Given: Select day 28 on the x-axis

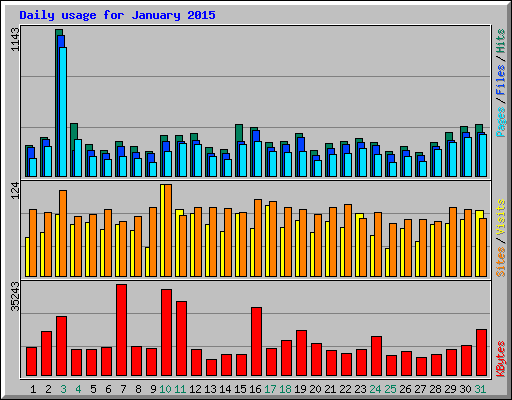Looking at the screenshot, I should click(x=435, y=389).
